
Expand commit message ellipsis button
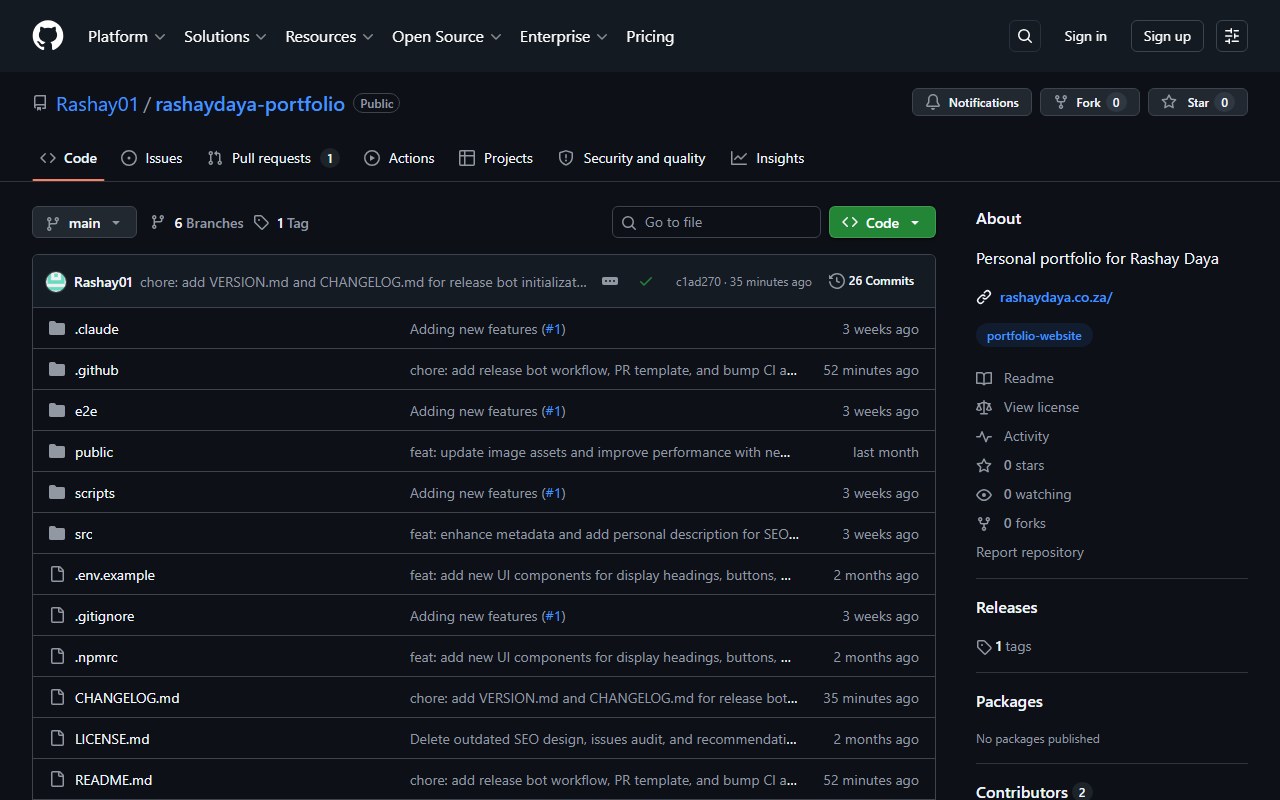pyautogui.click(x=610, y=282)
